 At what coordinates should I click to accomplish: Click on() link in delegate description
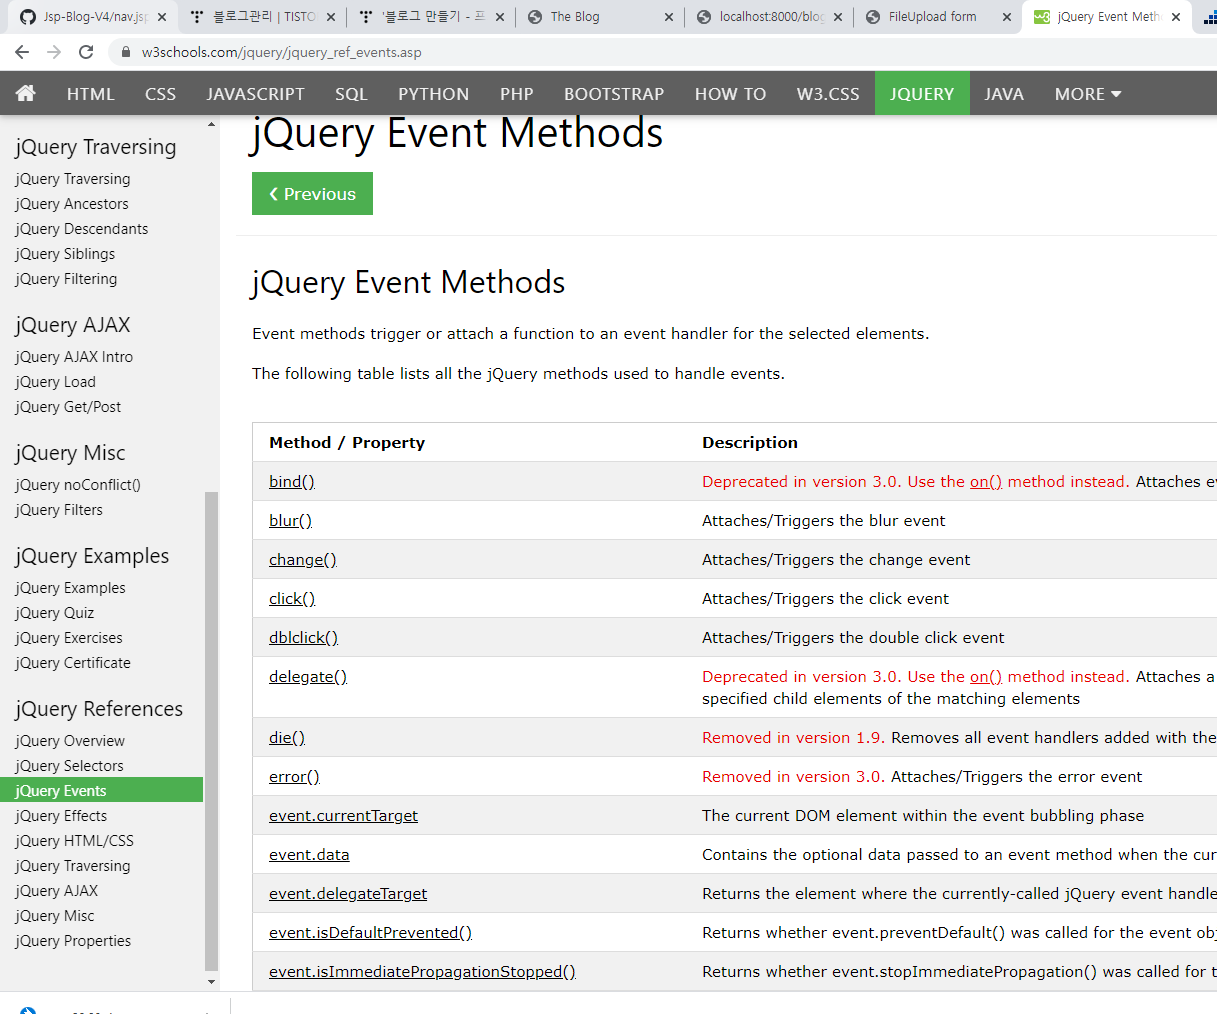986,676
